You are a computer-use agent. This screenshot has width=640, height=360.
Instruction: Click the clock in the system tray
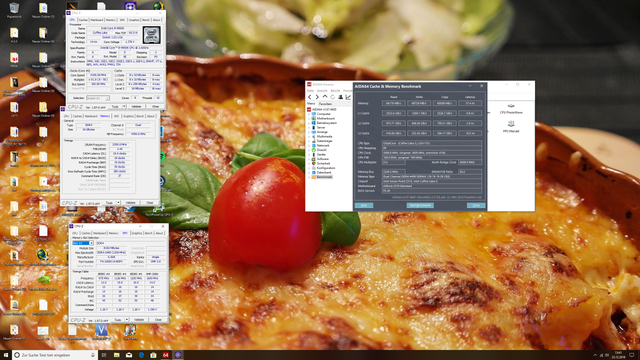click(x=618, y=355)
